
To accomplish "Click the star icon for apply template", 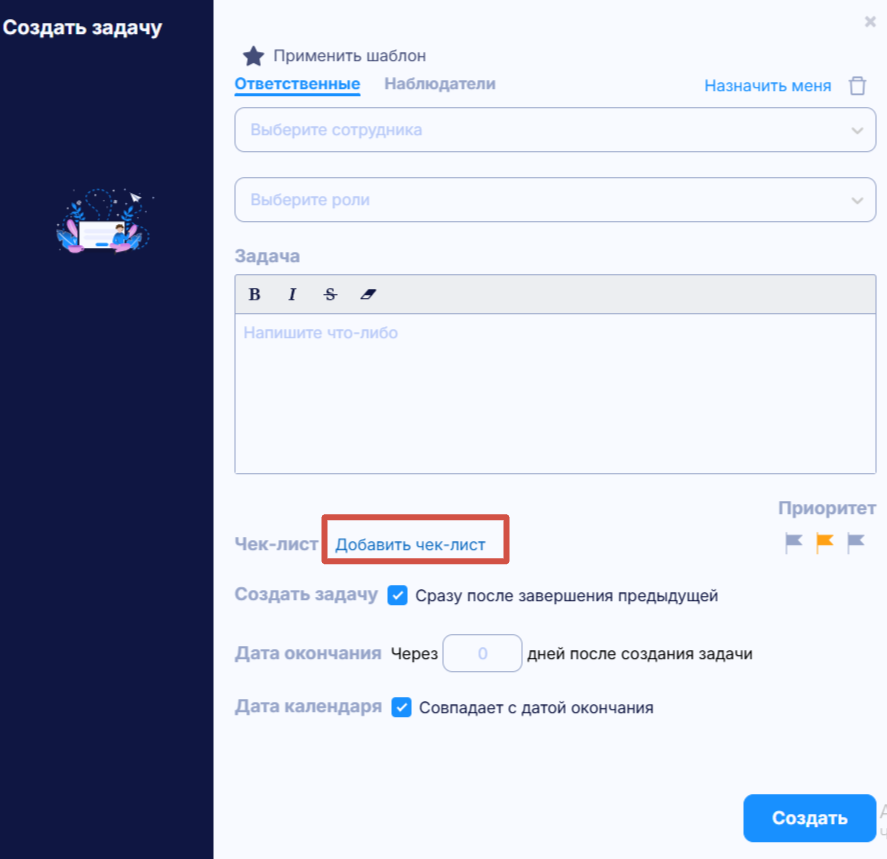I will (x=253, y=56).
